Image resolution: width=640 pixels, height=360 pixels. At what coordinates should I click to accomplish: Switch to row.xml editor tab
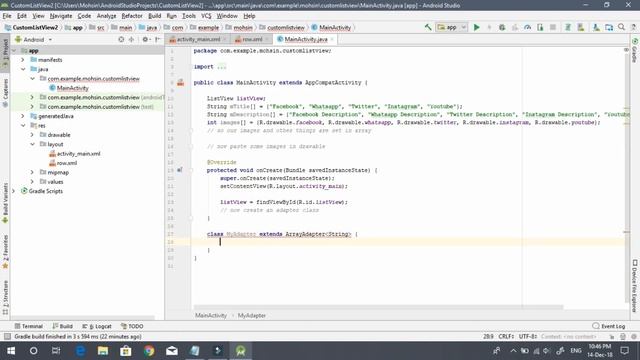252,39
